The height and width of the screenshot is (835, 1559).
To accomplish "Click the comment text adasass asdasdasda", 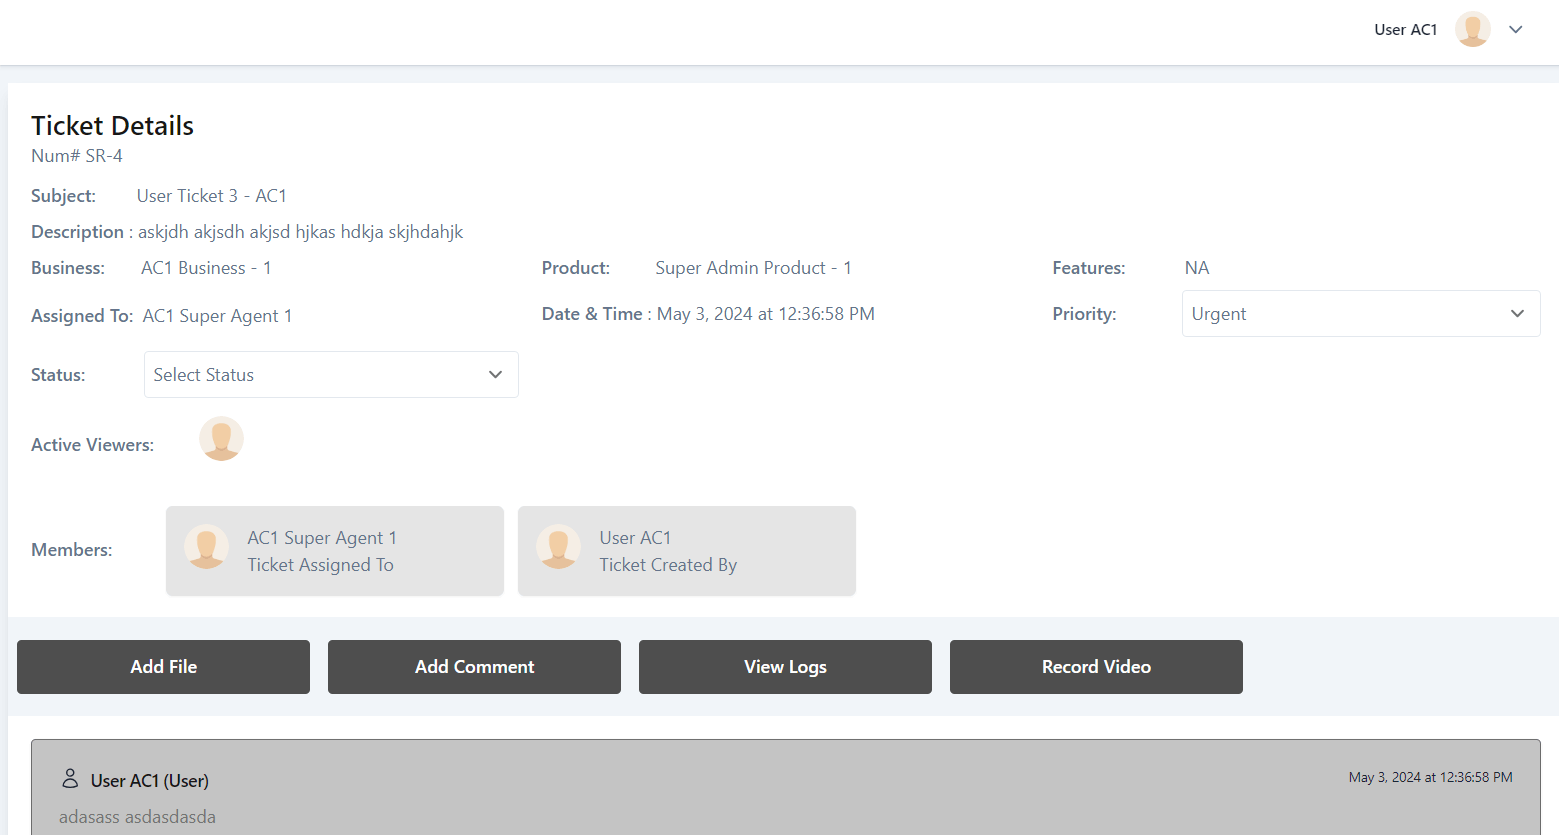I will click(137, 817).
